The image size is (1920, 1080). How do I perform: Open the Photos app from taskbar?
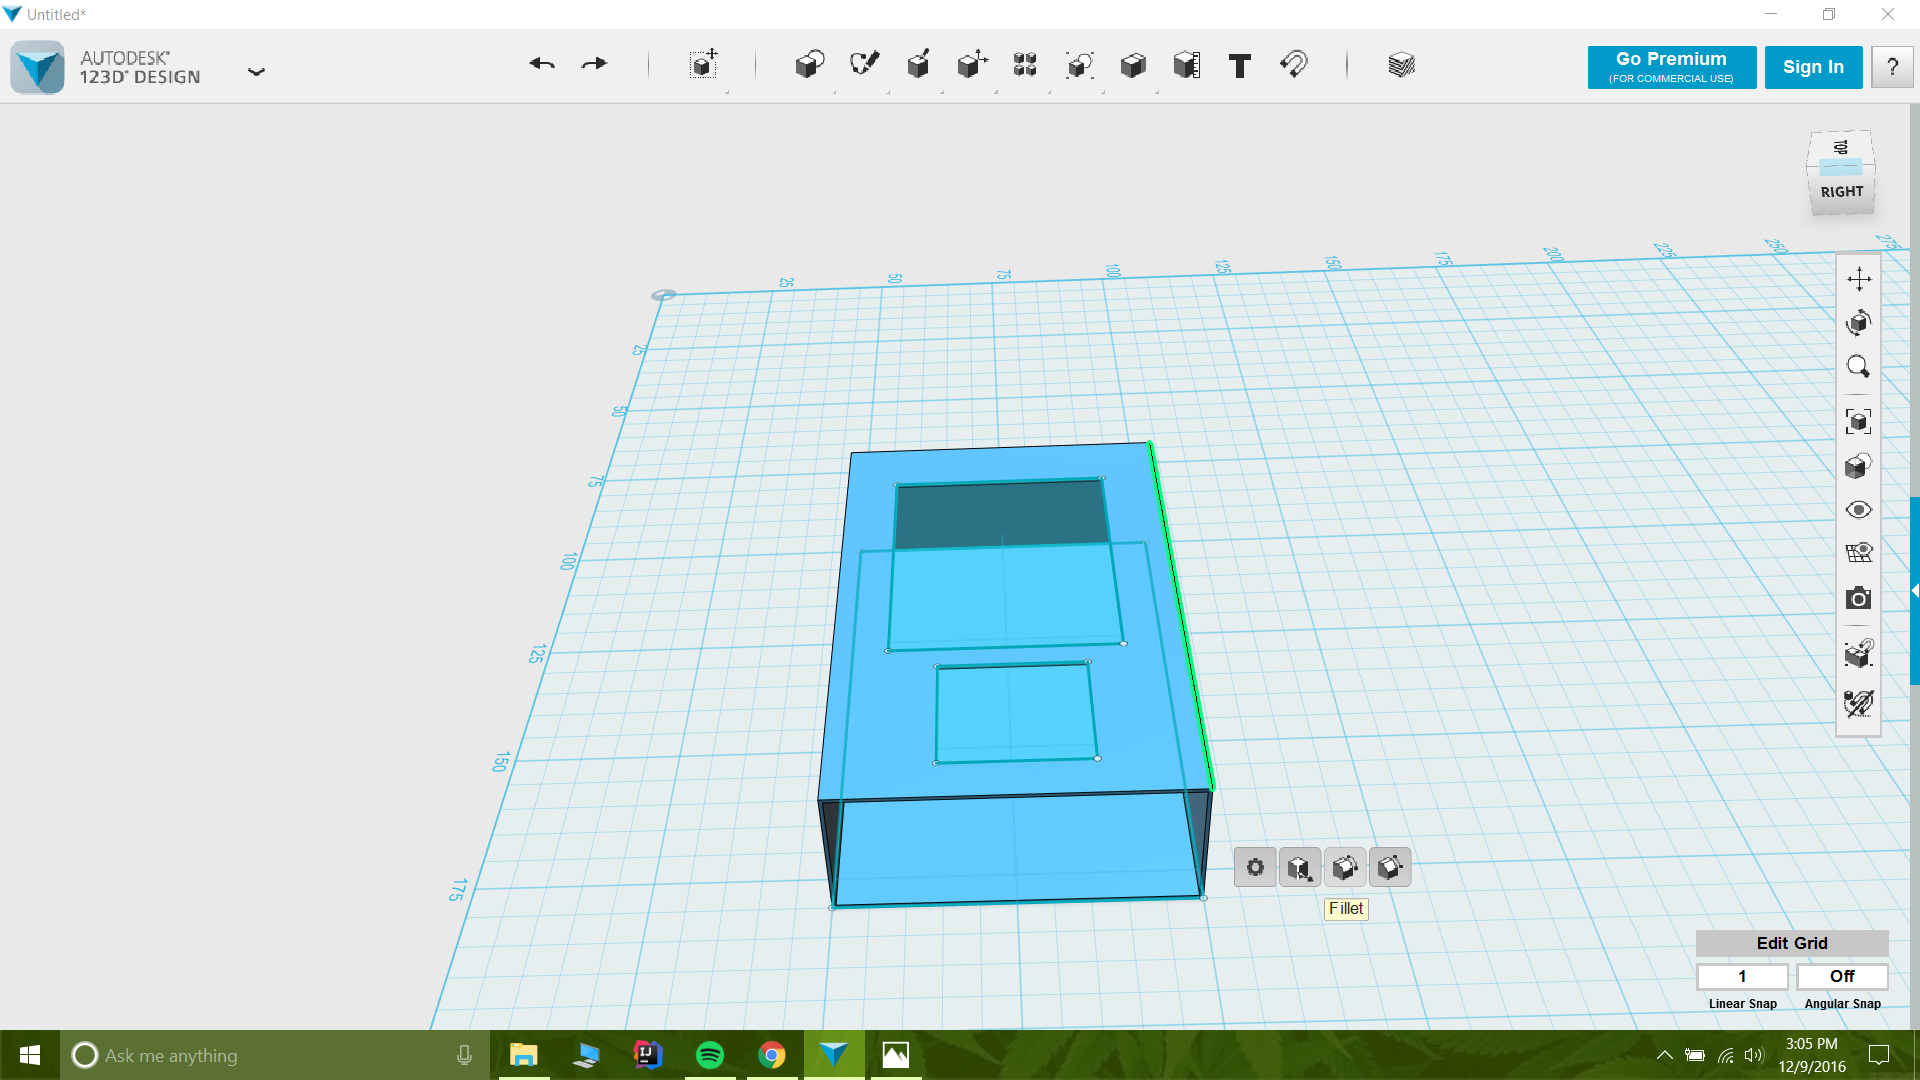[x=896, y=1055]
